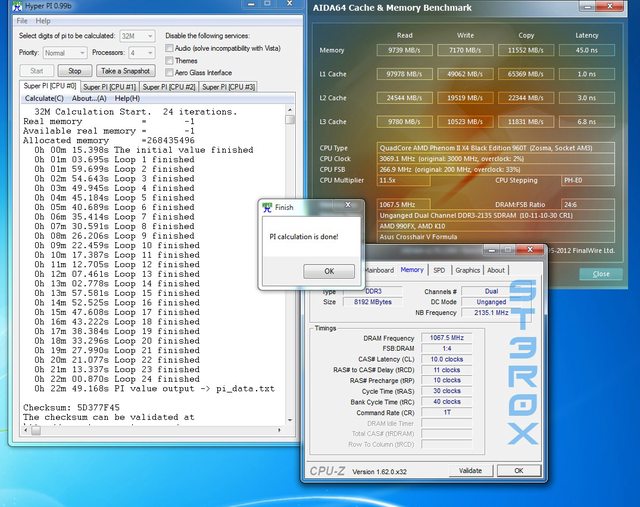This screenshot has height=507, width=640.
Task: Click Validate button in CPU-Z
Action: pyautogui.click(x=471, y=471)
